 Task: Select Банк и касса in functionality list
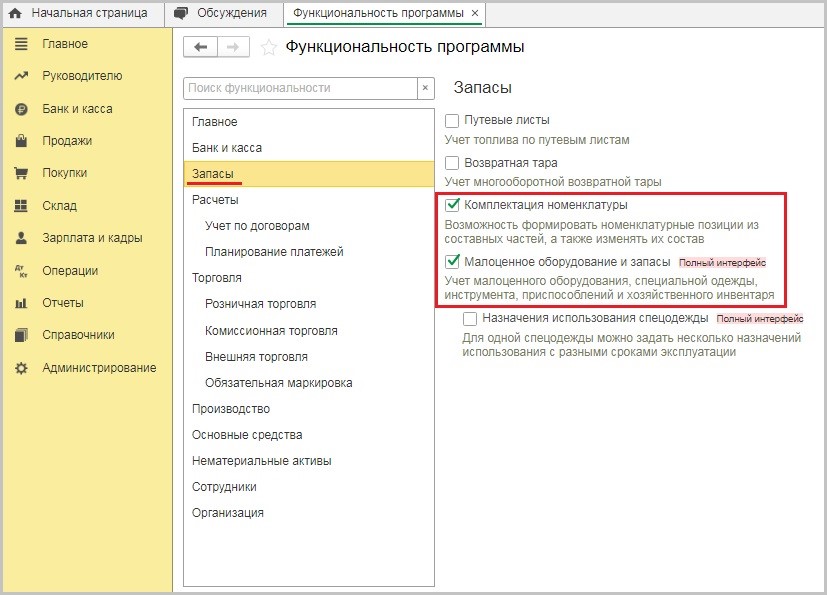click(309, 148)
